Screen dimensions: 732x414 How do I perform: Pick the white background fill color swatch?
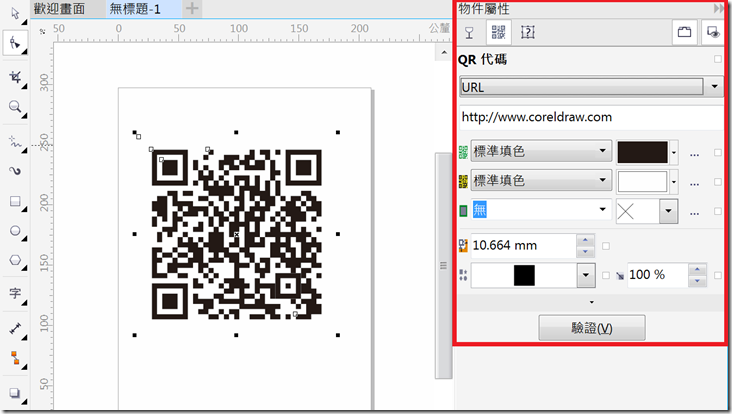pos(642,182)
